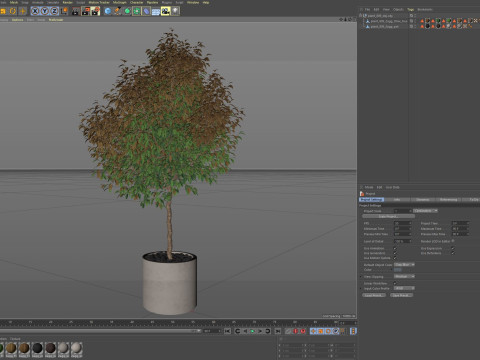The image size is (480, 360).
Task: Open timeline layout icon at row end
Action: (x=353, y=331)
